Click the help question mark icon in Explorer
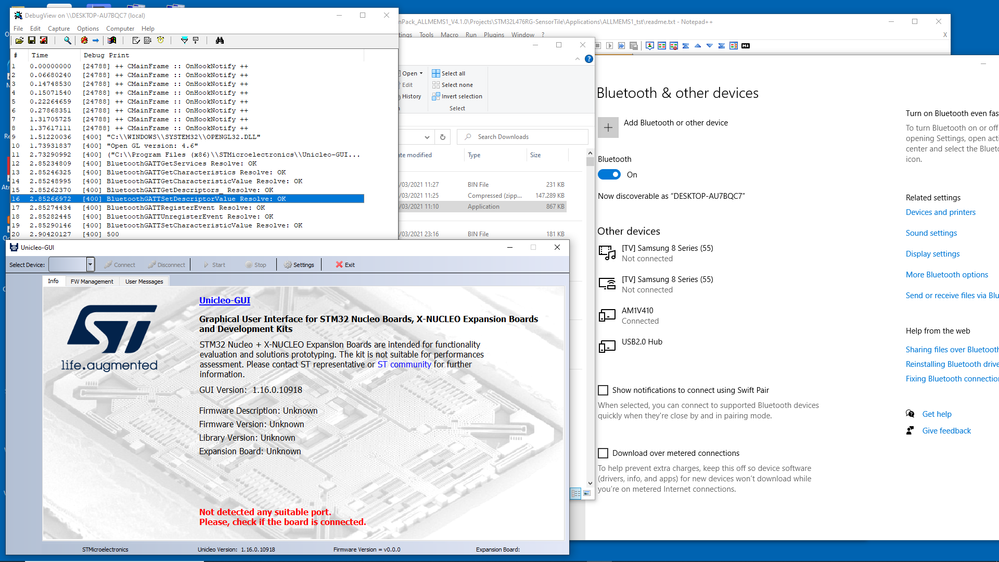 (589, 59)
